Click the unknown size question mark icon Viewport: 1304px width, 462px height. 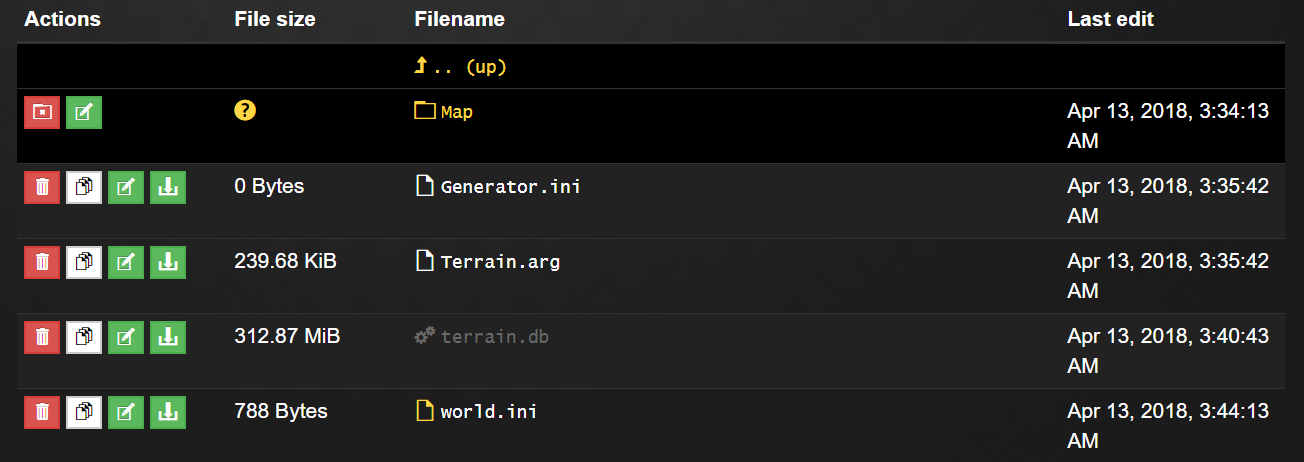(245, 111)
